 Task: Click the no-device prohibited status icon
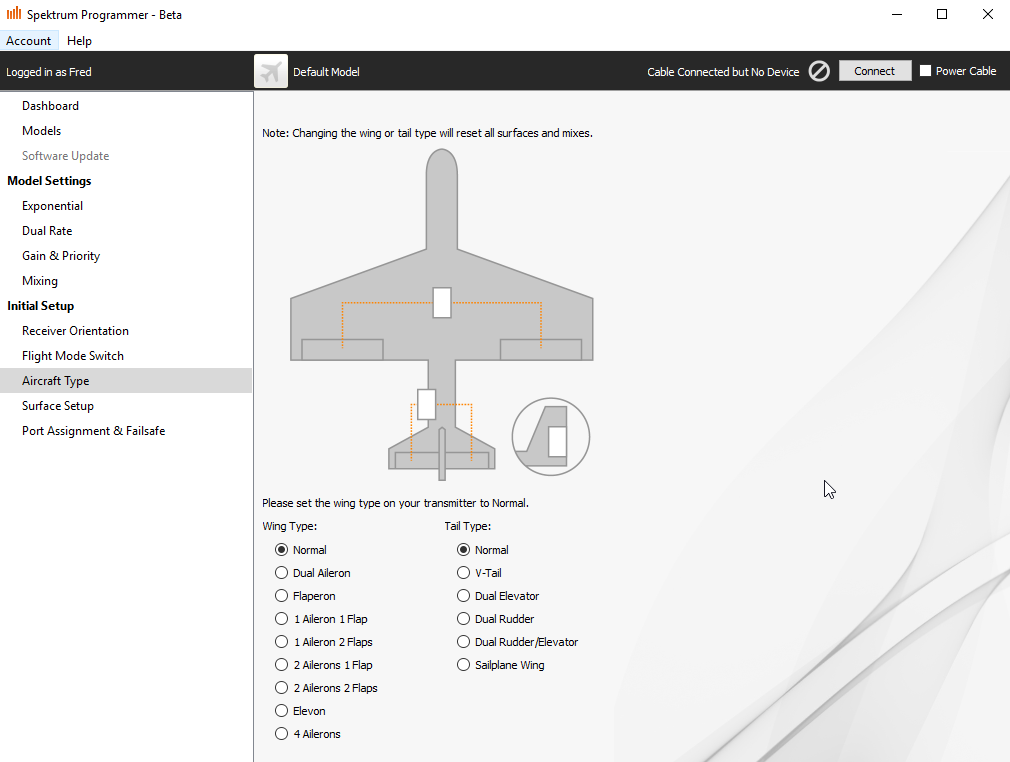[819, 71]
